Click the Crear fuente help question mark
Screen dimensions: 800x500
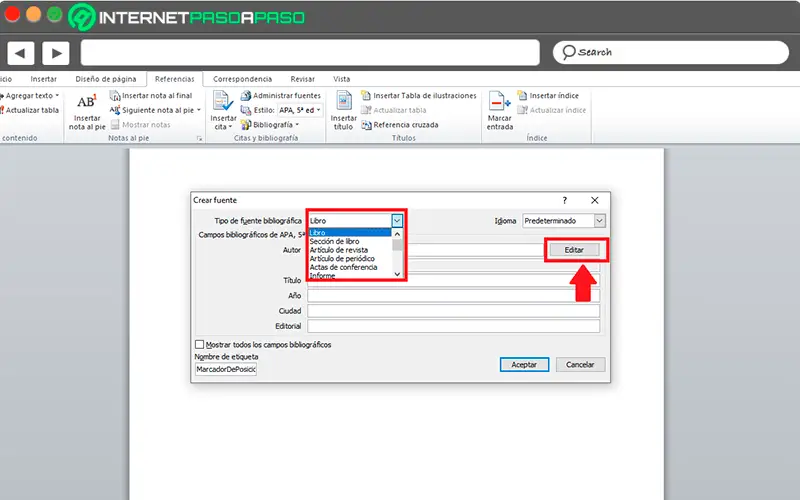[x=564, y=200]
